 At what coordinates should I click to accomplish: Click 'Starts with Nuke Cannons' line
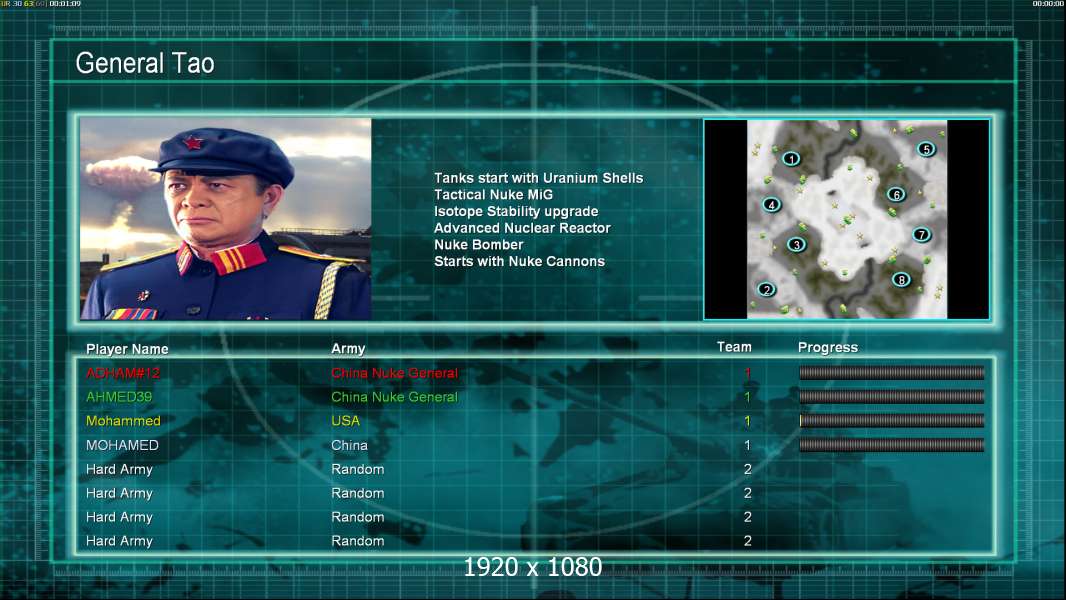pos(519,262)
